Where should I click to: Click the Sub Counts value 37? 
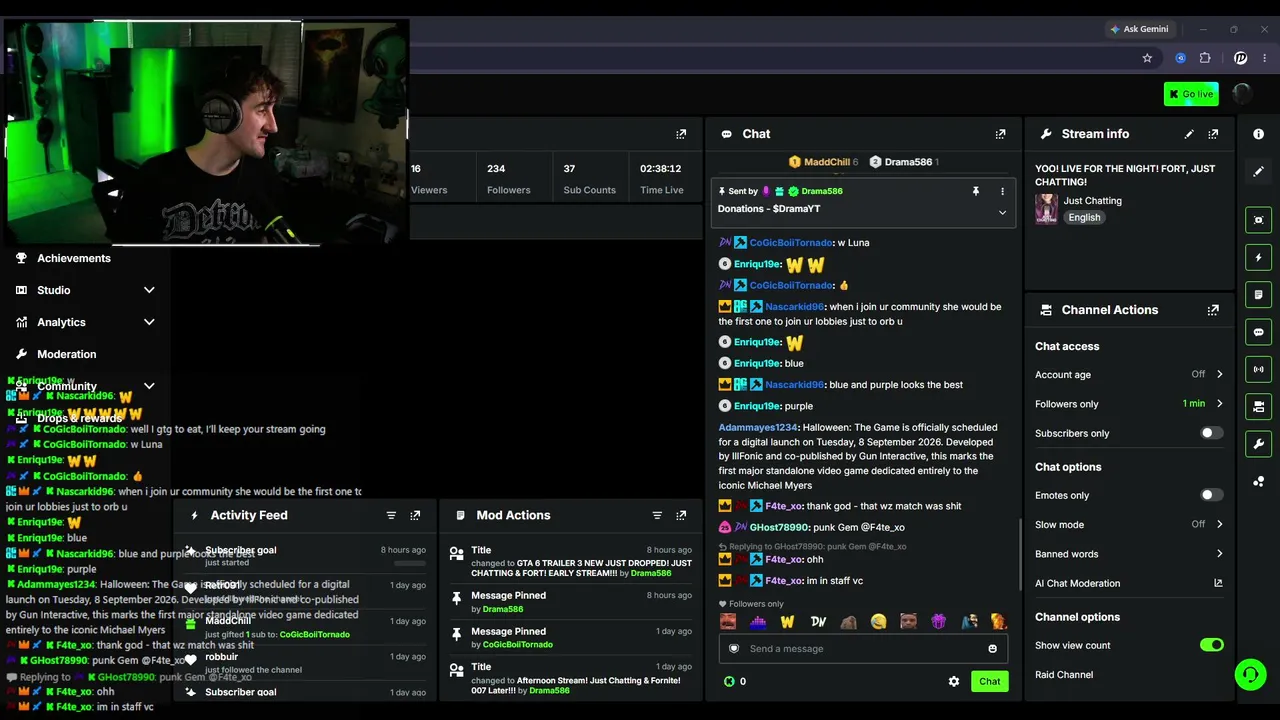[569, 169]
